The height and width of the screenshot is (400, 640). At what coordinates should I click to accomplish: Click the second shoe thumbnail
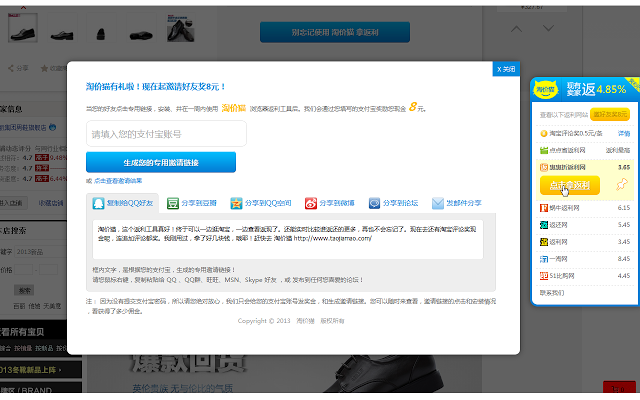pyautogui.click(x=62, y=28)
